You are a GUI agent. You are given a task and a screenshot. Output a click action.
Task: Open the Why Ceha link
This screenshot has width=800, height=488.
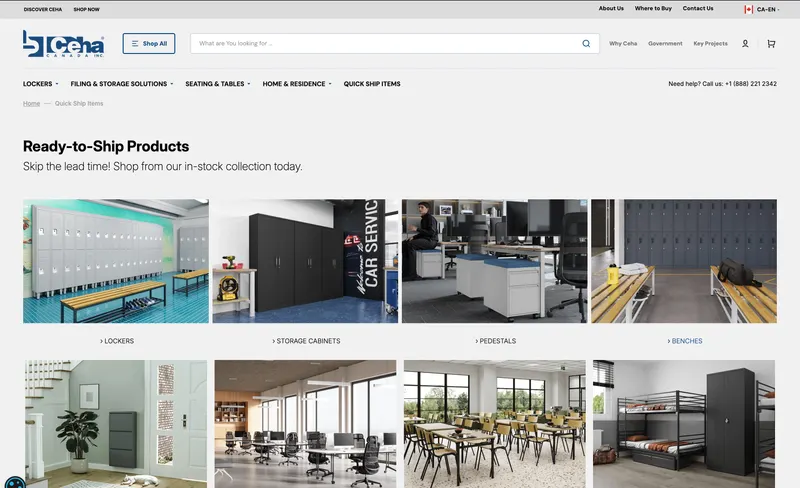(623, 43)
